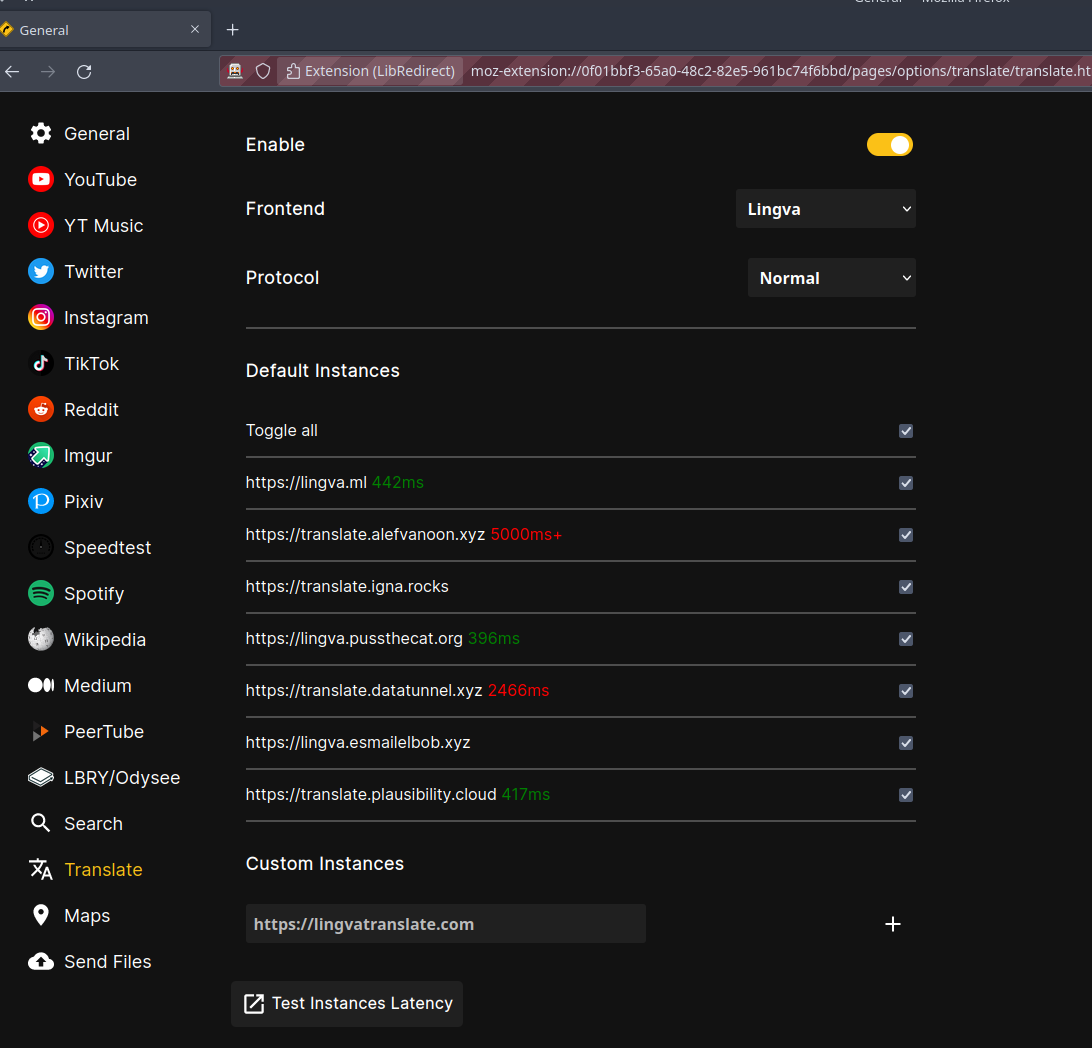Screen dimensions: 1092x1048
Task: Open Wikipedia redirect settings
Action: [105, 639]
